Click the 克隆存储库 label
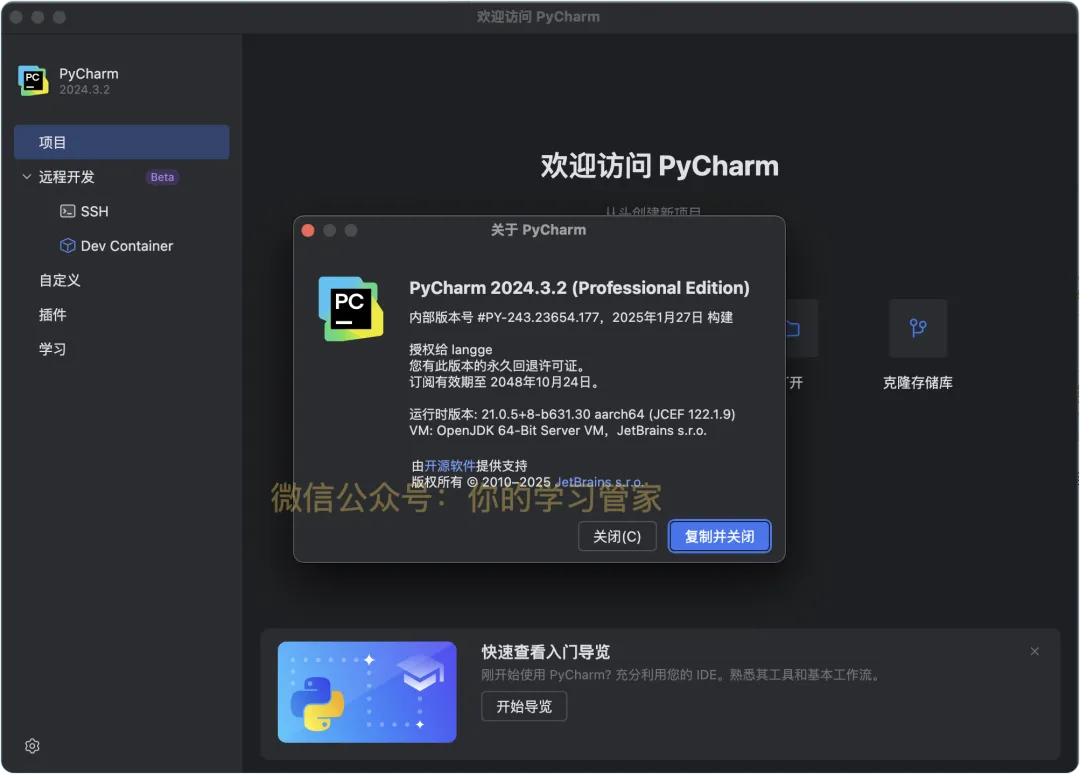 (917, 383)
